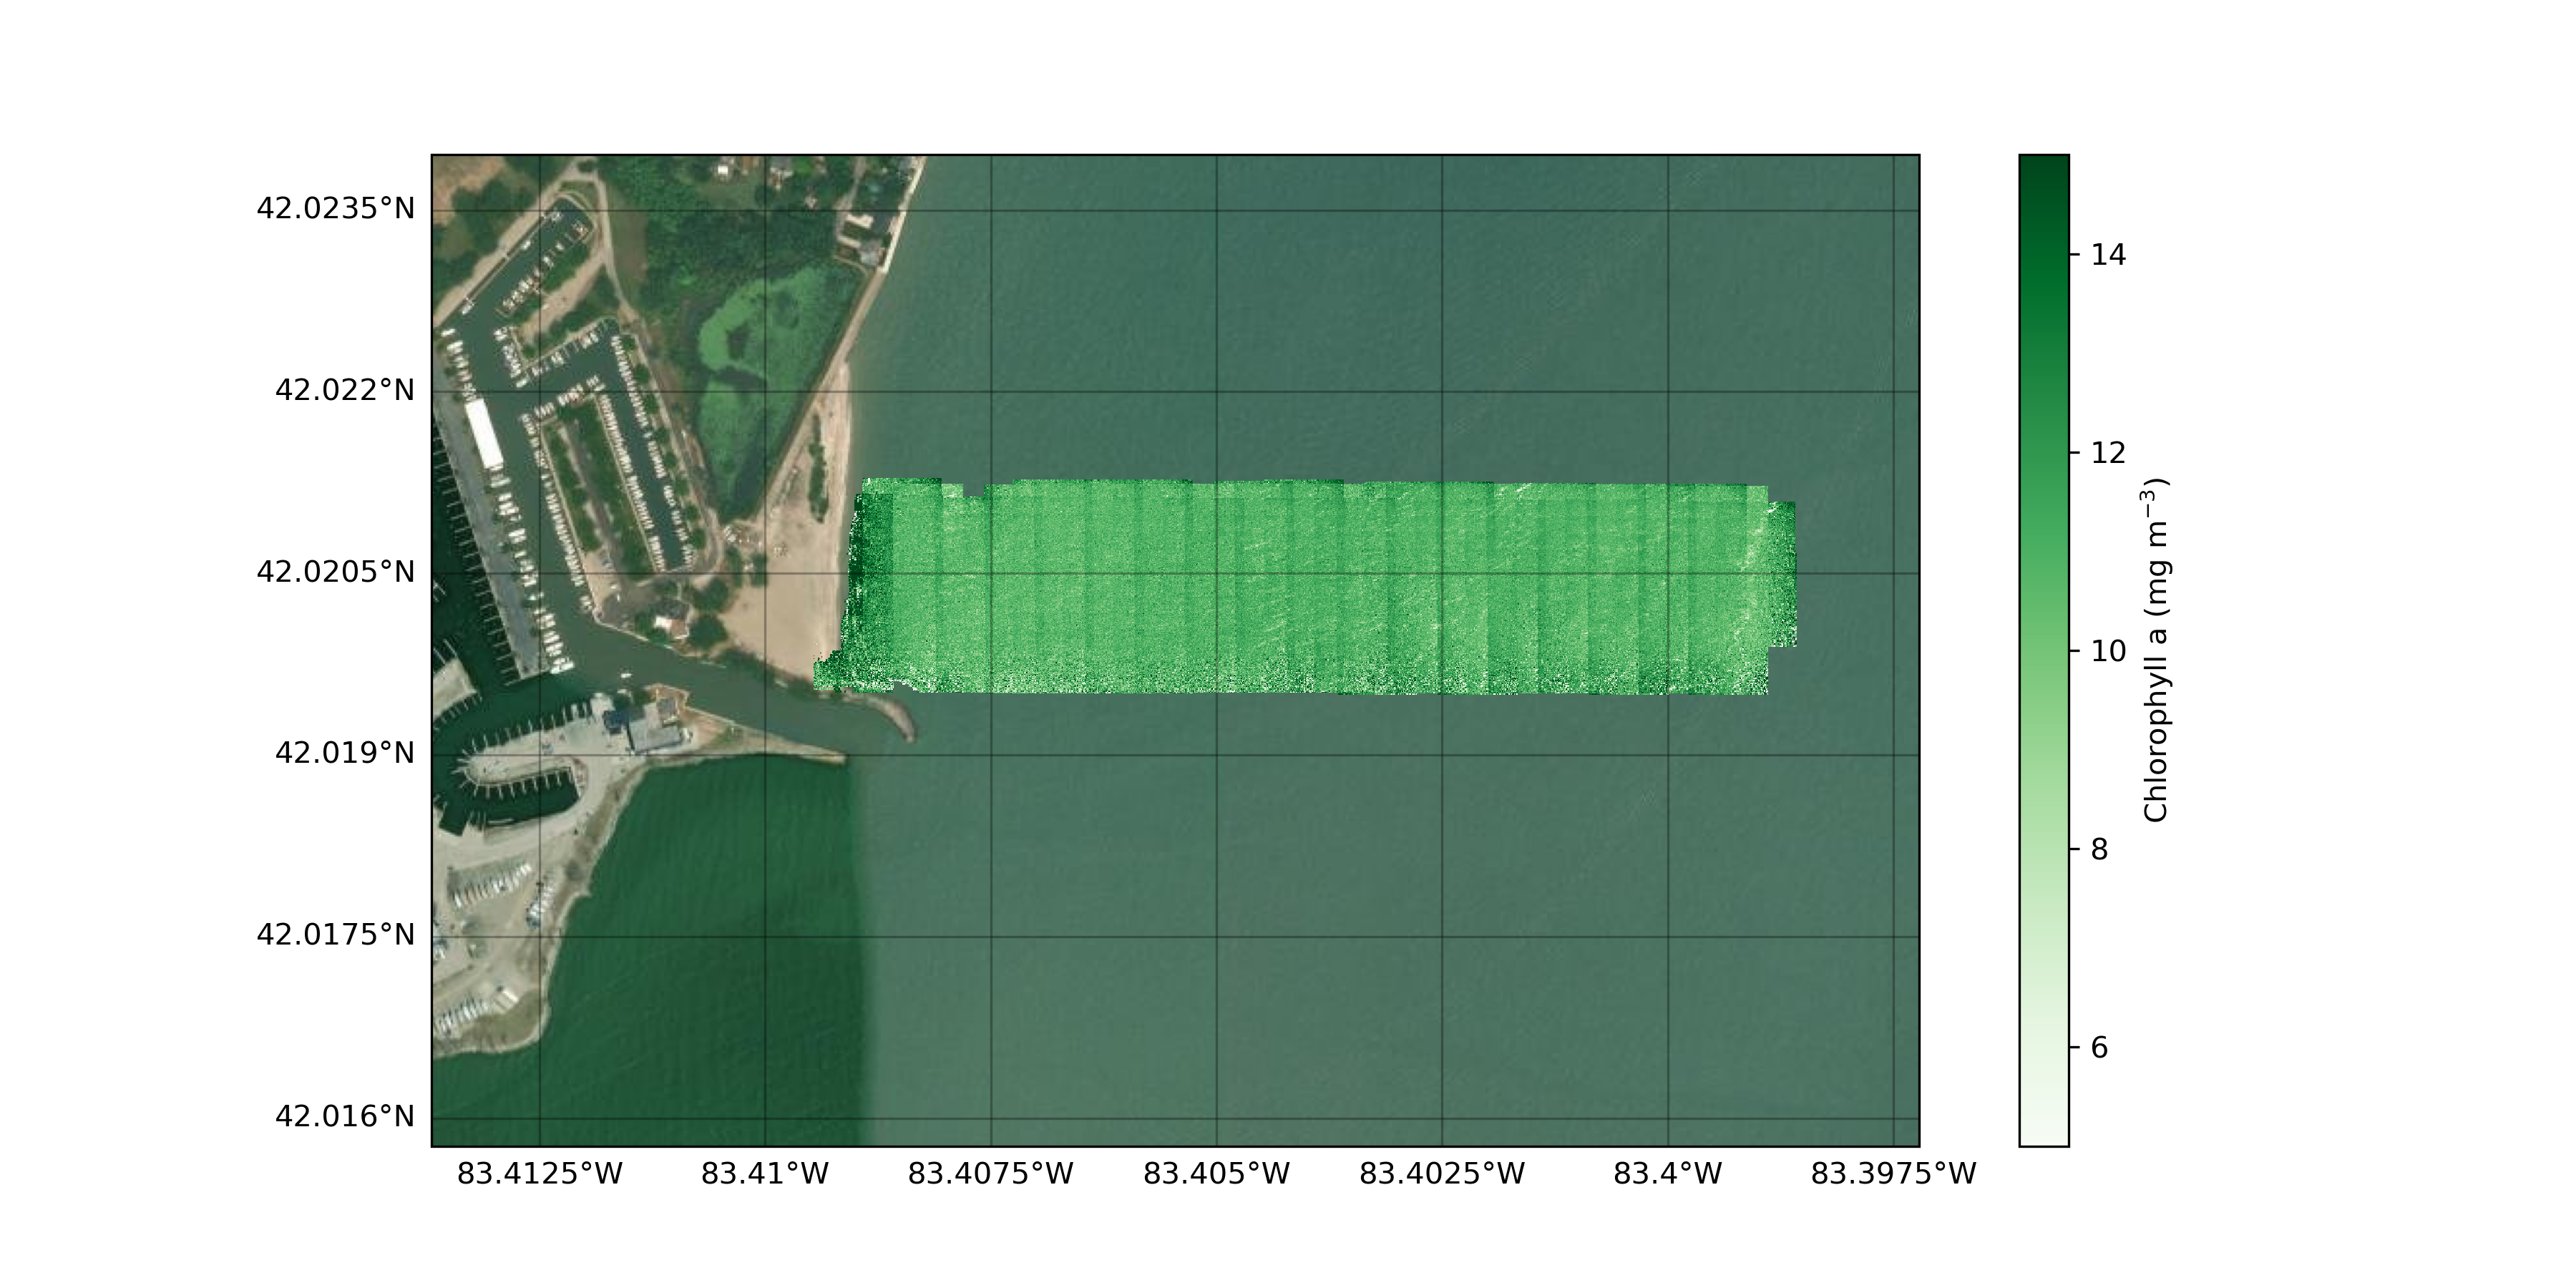2576x1288 pixels.
Task: Click the 83.3975°W longitude label
Action: point(1893,1174)
